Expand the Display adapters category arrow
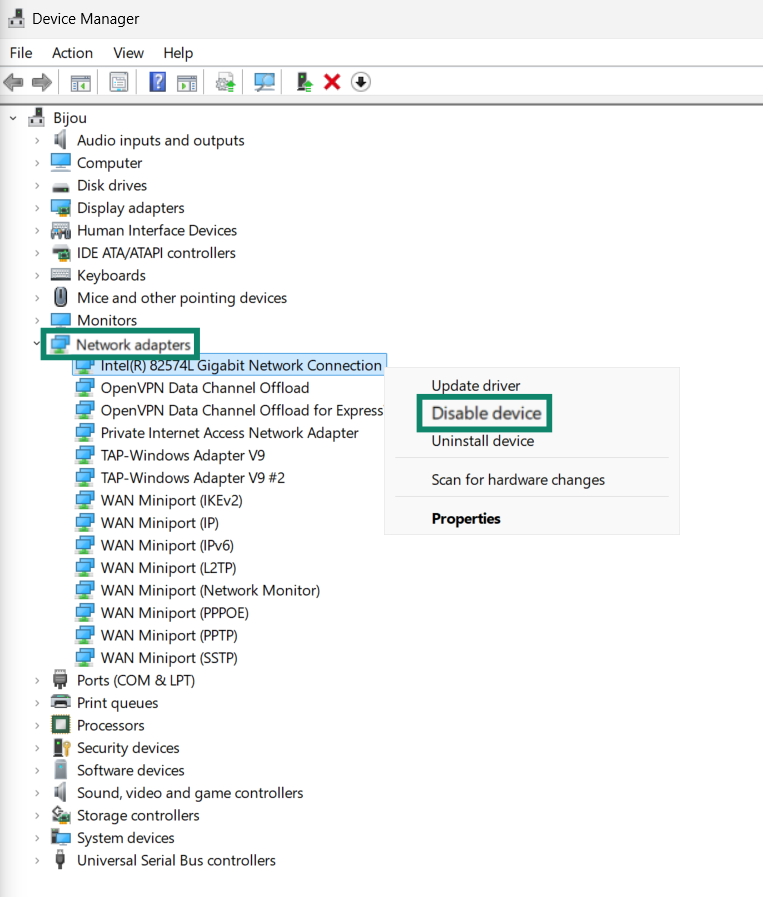 [x=37, y=208]
